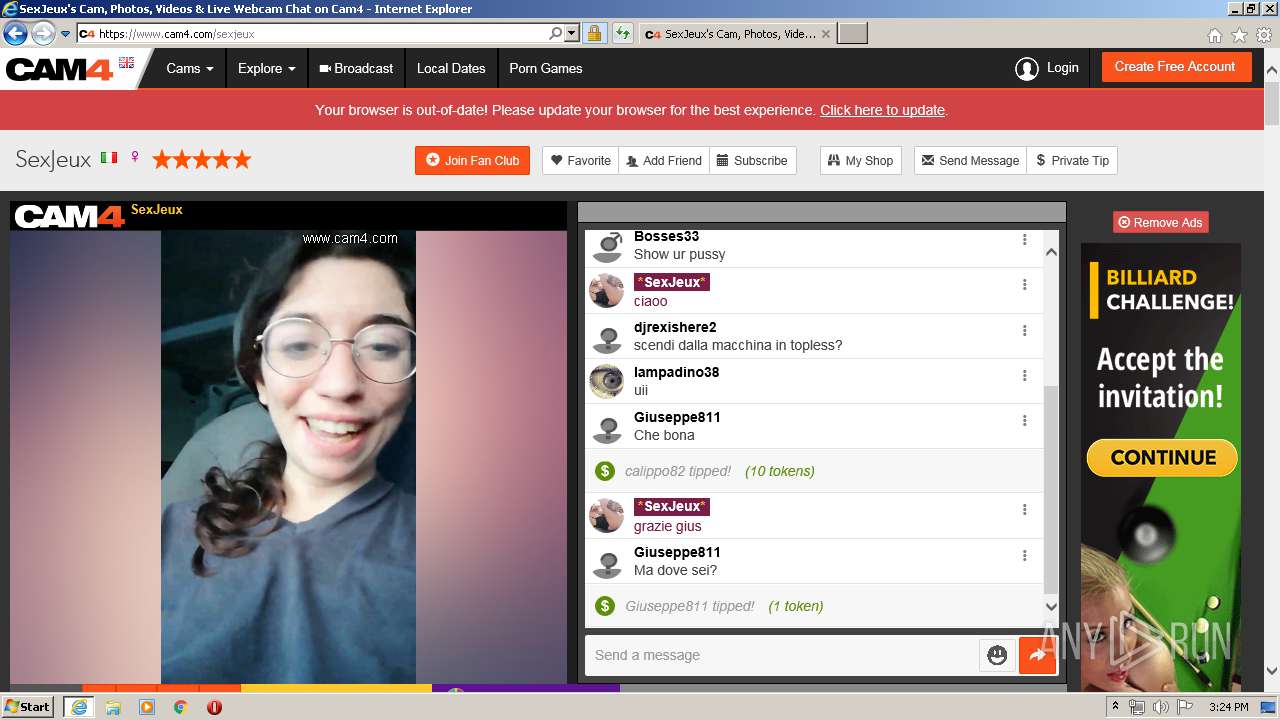The height and width of the screenshot is (720, 1280).
Task: Click the refresh page icon
Action: [x=622, y=33]
